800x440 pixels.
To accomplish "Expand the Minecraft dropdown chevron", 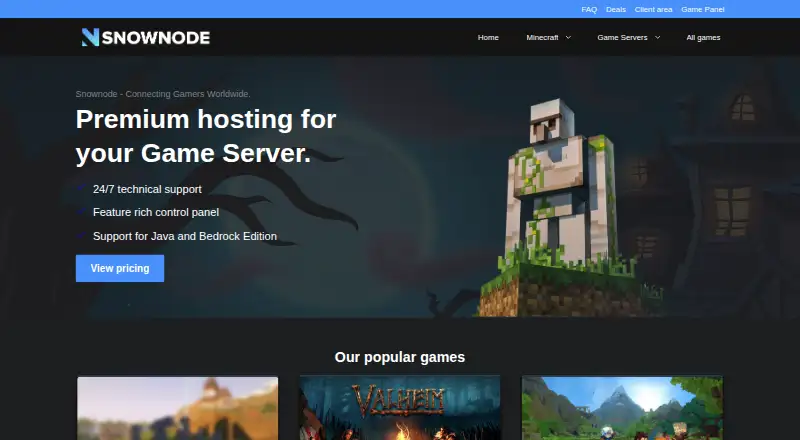I will point(568,37).
